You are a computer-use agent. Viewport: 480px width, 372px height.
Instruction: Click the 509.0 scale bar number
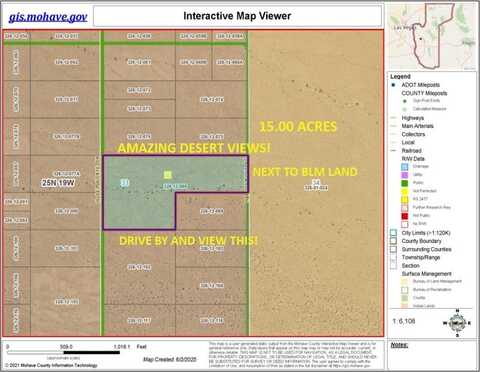[66, 347]
